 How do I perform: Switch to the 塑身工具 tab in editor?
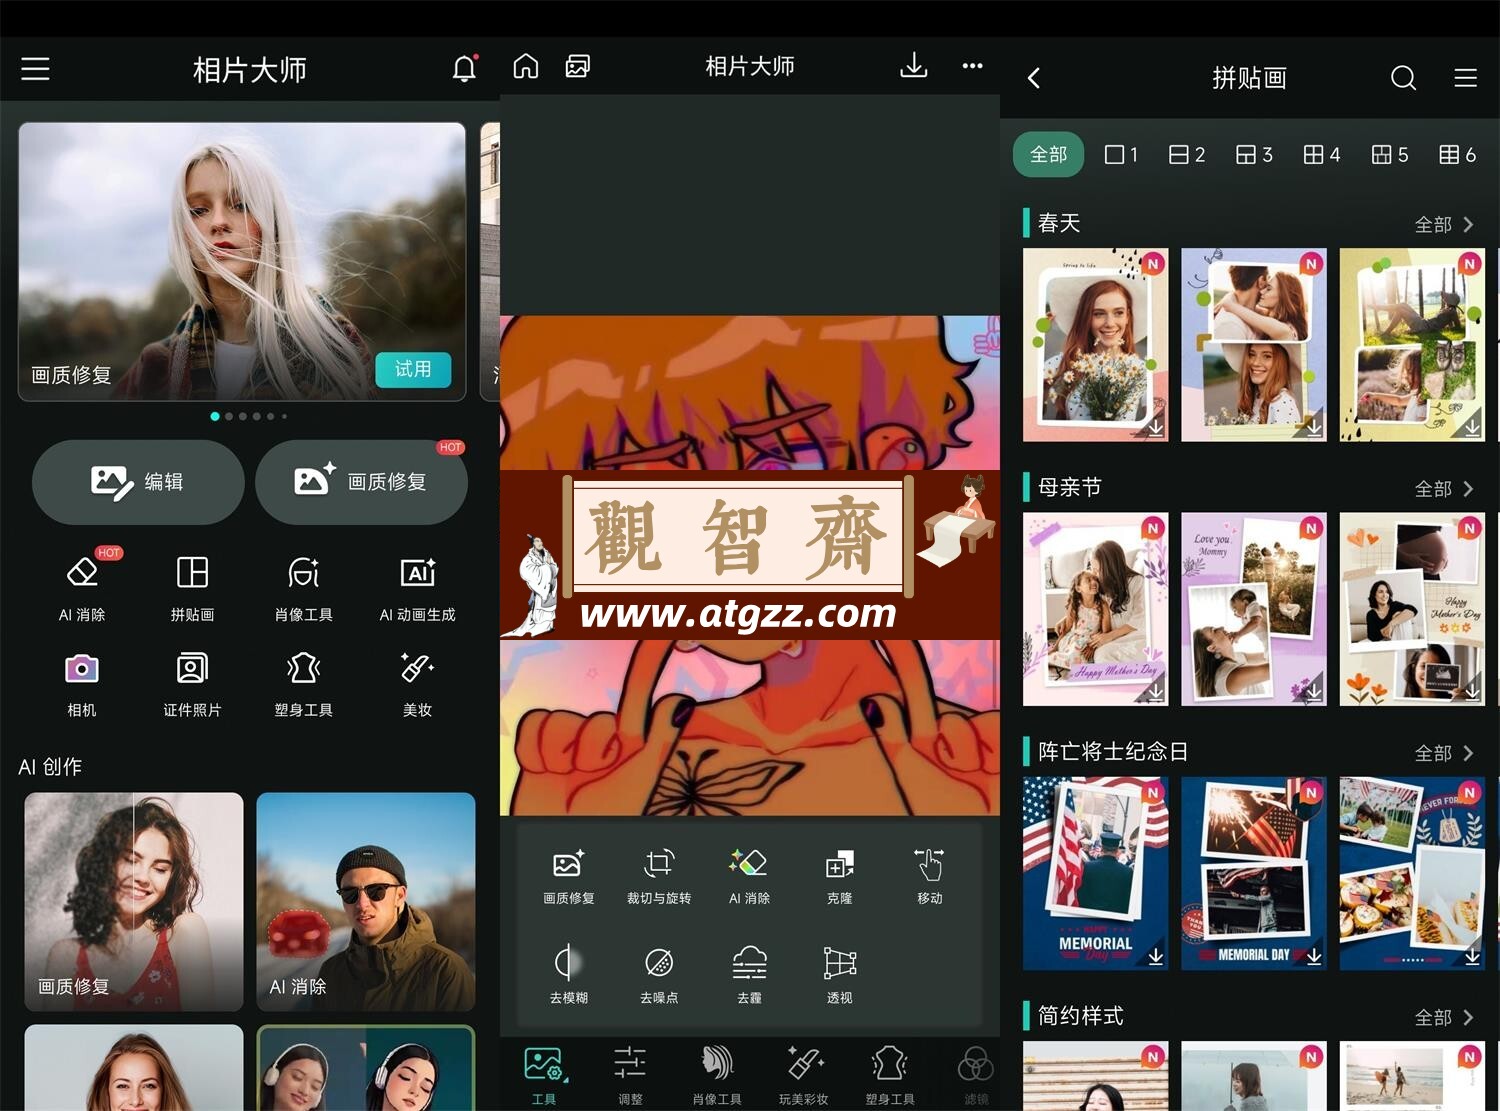point(890,1075)
